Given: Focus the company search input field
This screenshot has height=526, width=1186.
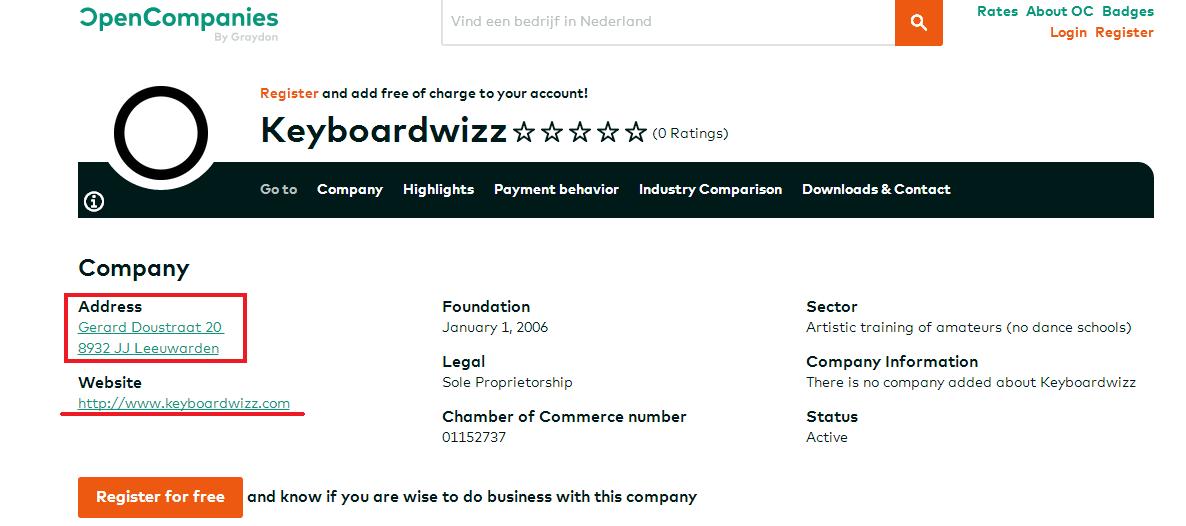Looking at the screenshot, I should coord(668,21).
